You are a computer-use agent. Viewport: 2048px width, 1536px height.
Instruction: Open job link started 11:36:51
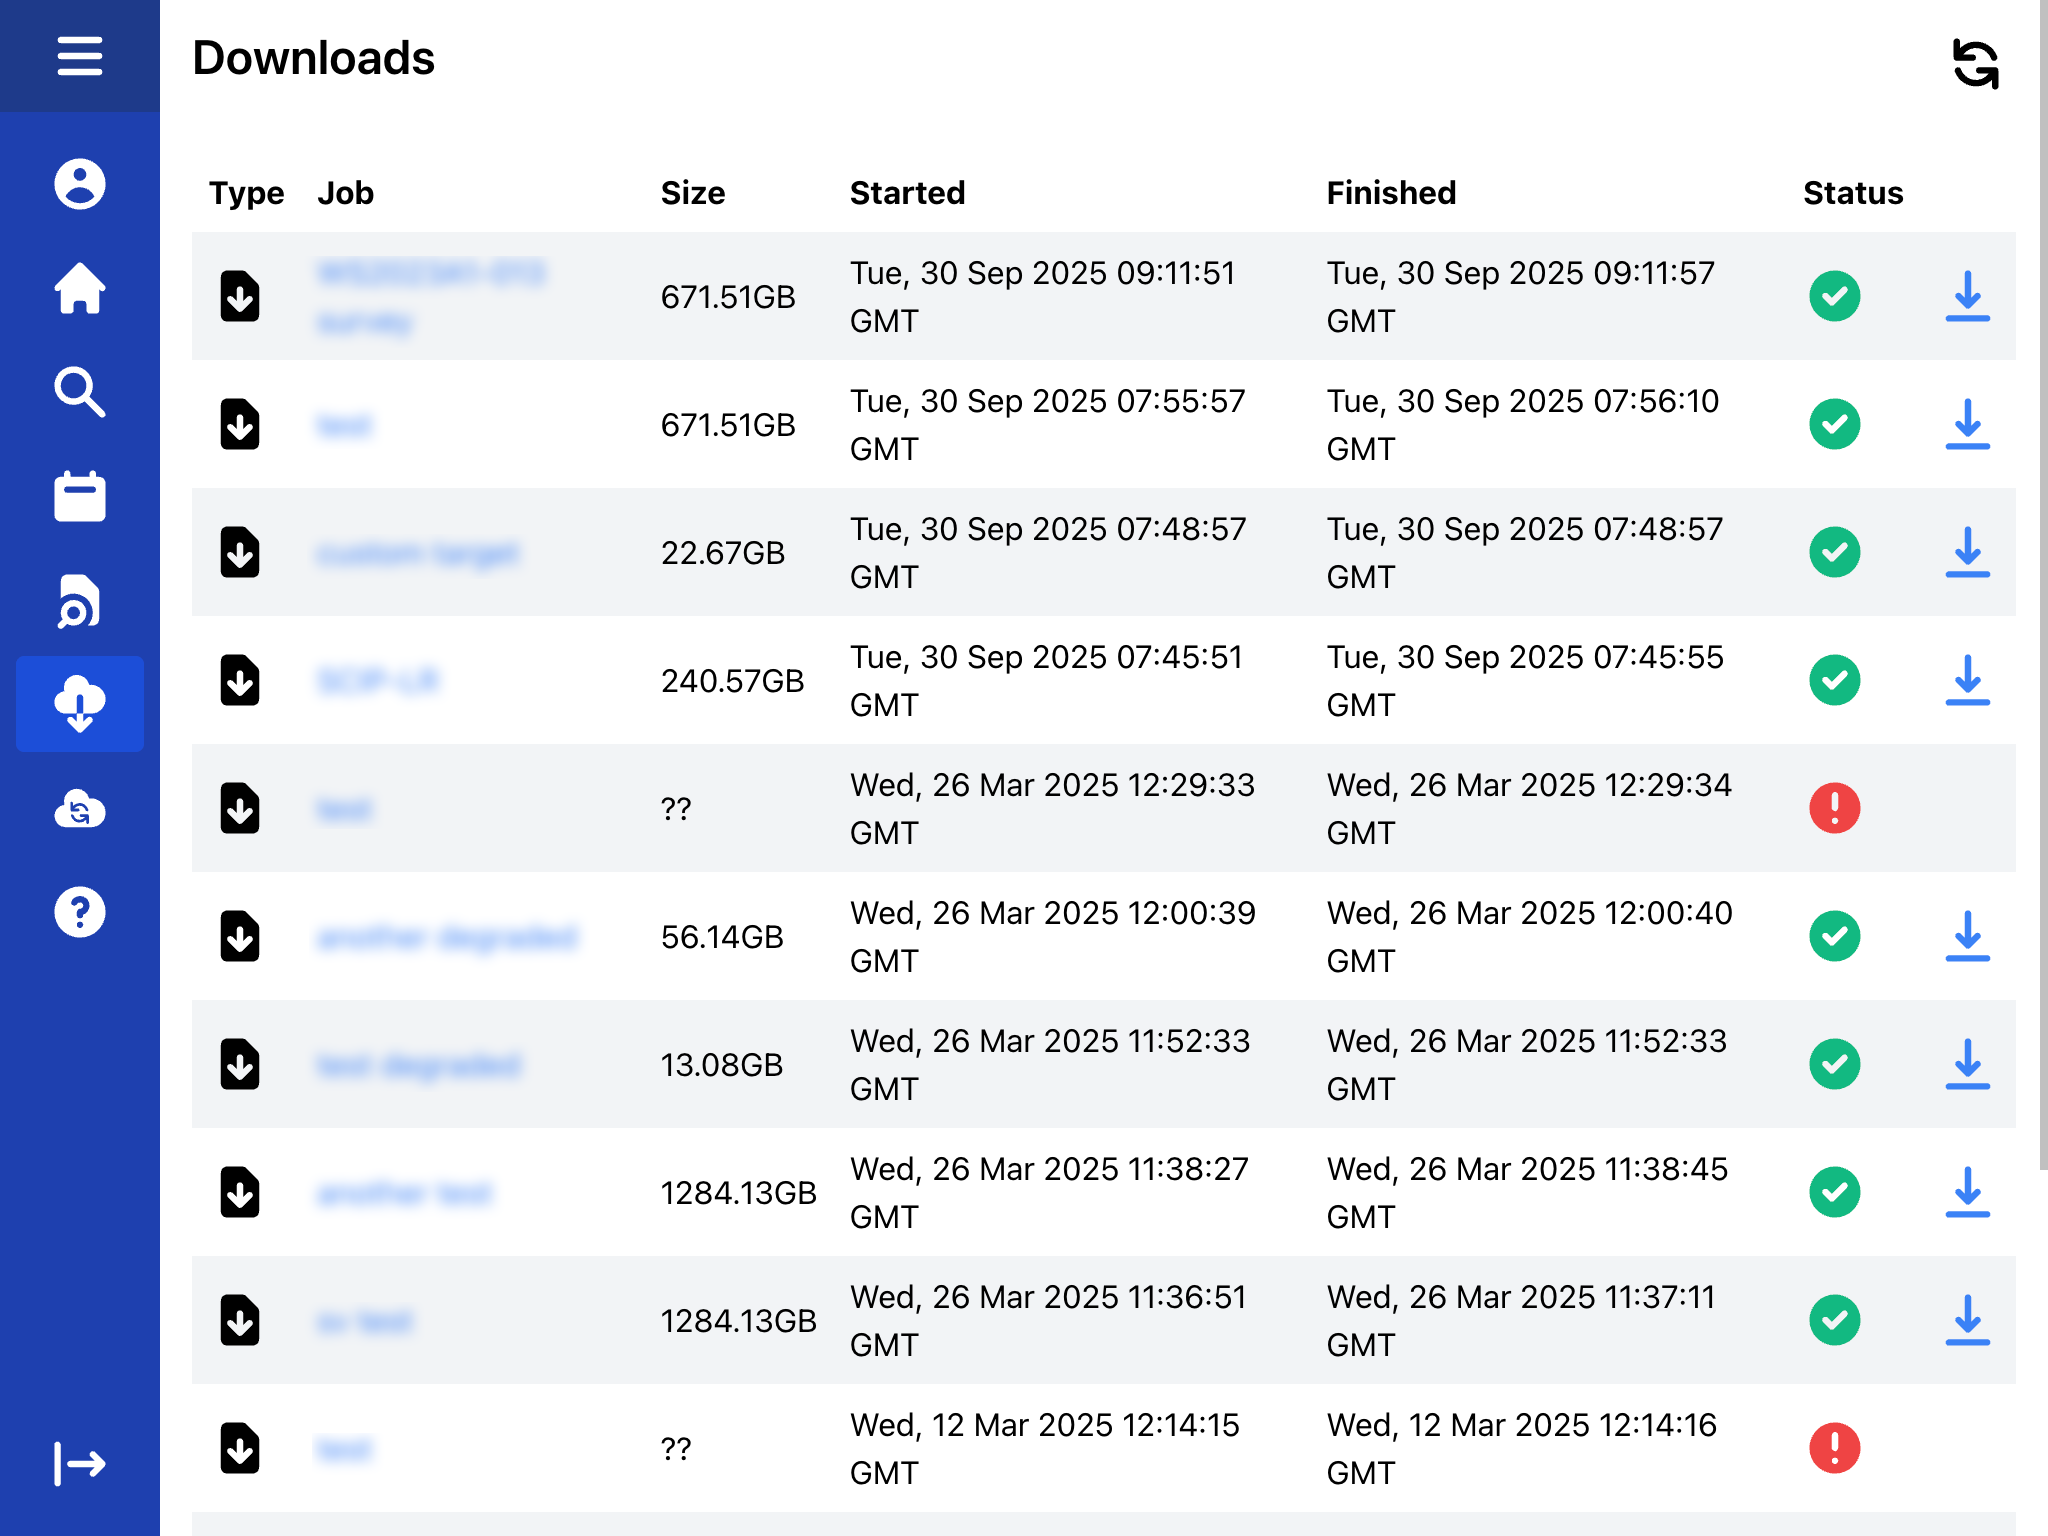[x=364, y=1321]
